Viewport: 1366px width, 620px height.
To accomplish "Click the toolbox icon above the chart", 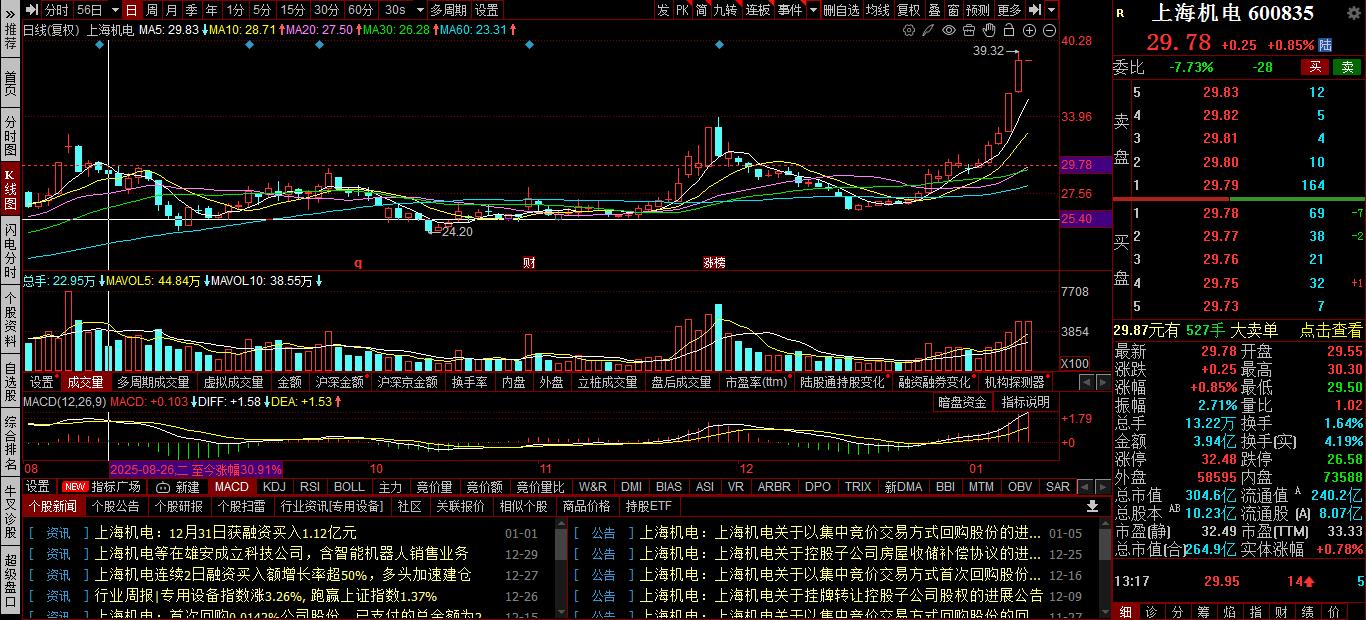I will [x=969, y=30].
